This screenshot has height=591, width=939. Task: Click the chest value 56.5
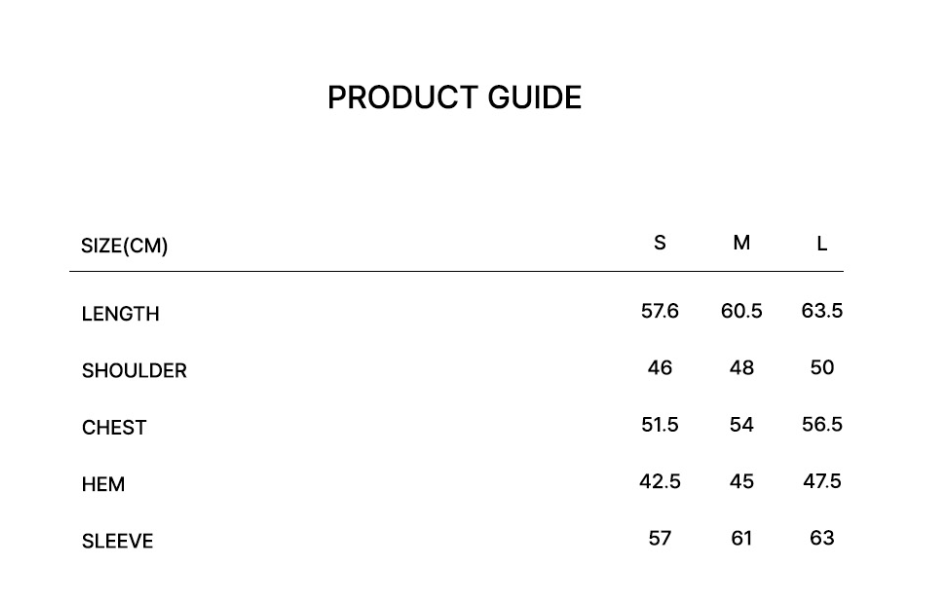pyautogui.click(x=822, y=425)
